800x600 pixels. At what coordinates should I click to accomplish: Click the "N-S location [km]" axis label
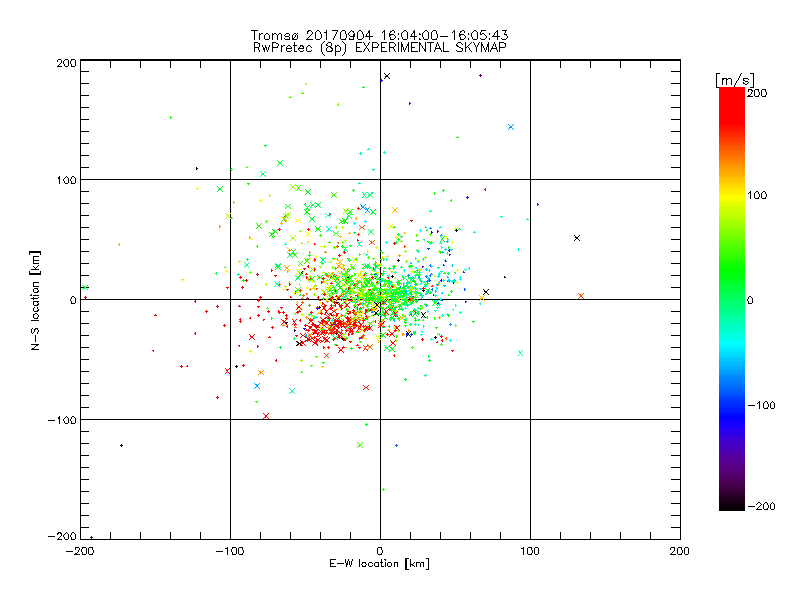click(x=35, y=300)
